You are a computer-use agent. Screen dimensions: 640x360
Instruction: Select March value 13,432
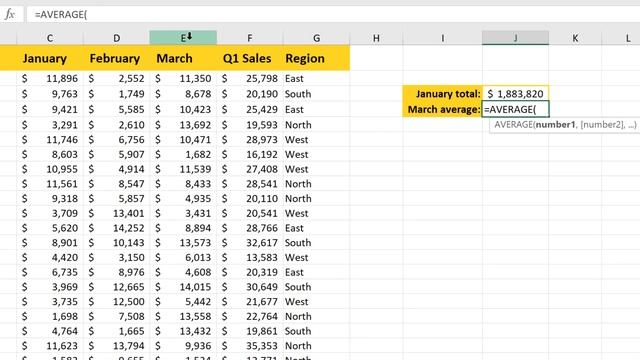click(183, 331)
